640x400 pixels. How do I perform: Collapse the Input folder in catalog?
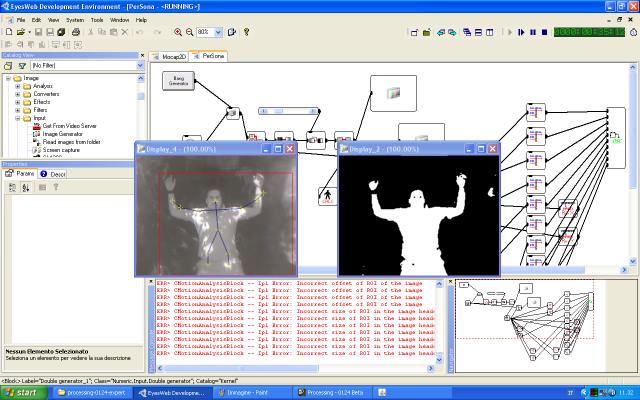coord(17,118)
